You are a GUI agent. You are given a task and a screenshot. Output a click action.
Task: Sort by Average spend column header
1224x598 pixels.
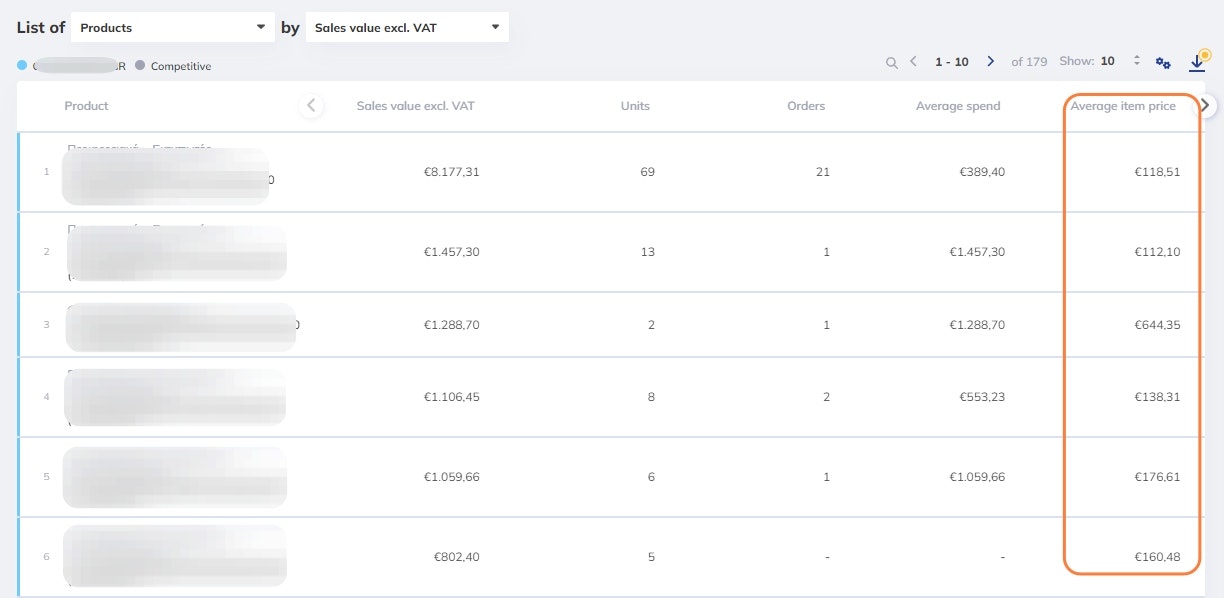click(957, 106)
